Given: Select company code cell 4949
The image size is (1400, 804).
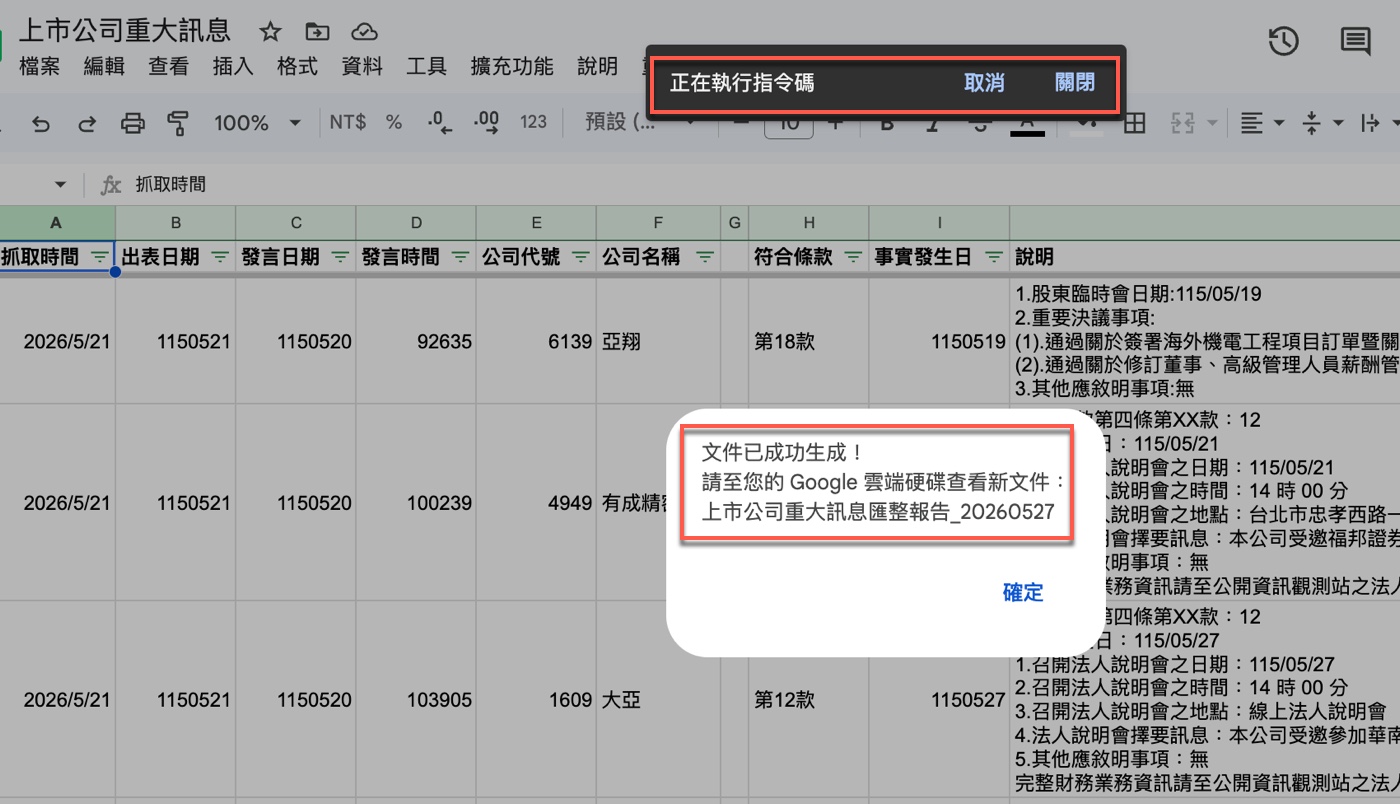Looking at the screenshot, I should click(536, 503).
